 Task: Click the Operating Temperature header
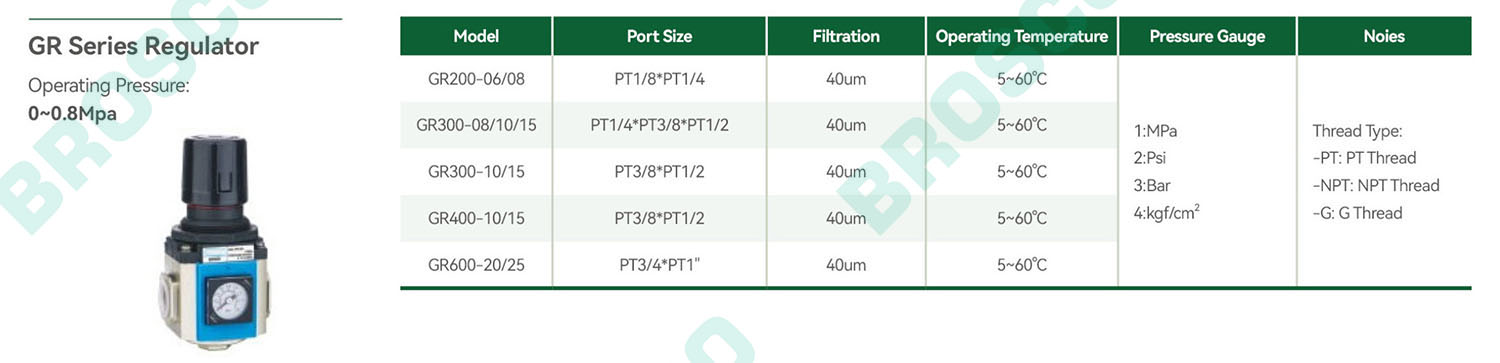tap(1022, 36)
